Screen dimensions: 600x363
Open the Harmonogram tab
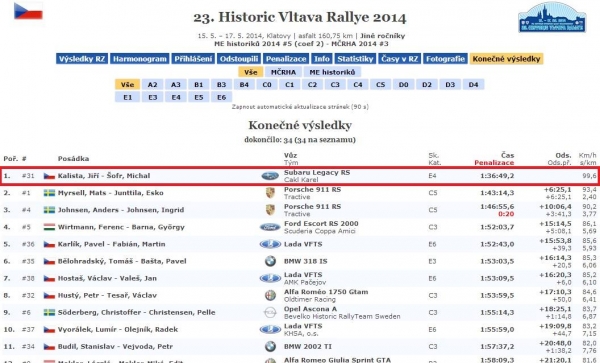(x=140, y=59)
